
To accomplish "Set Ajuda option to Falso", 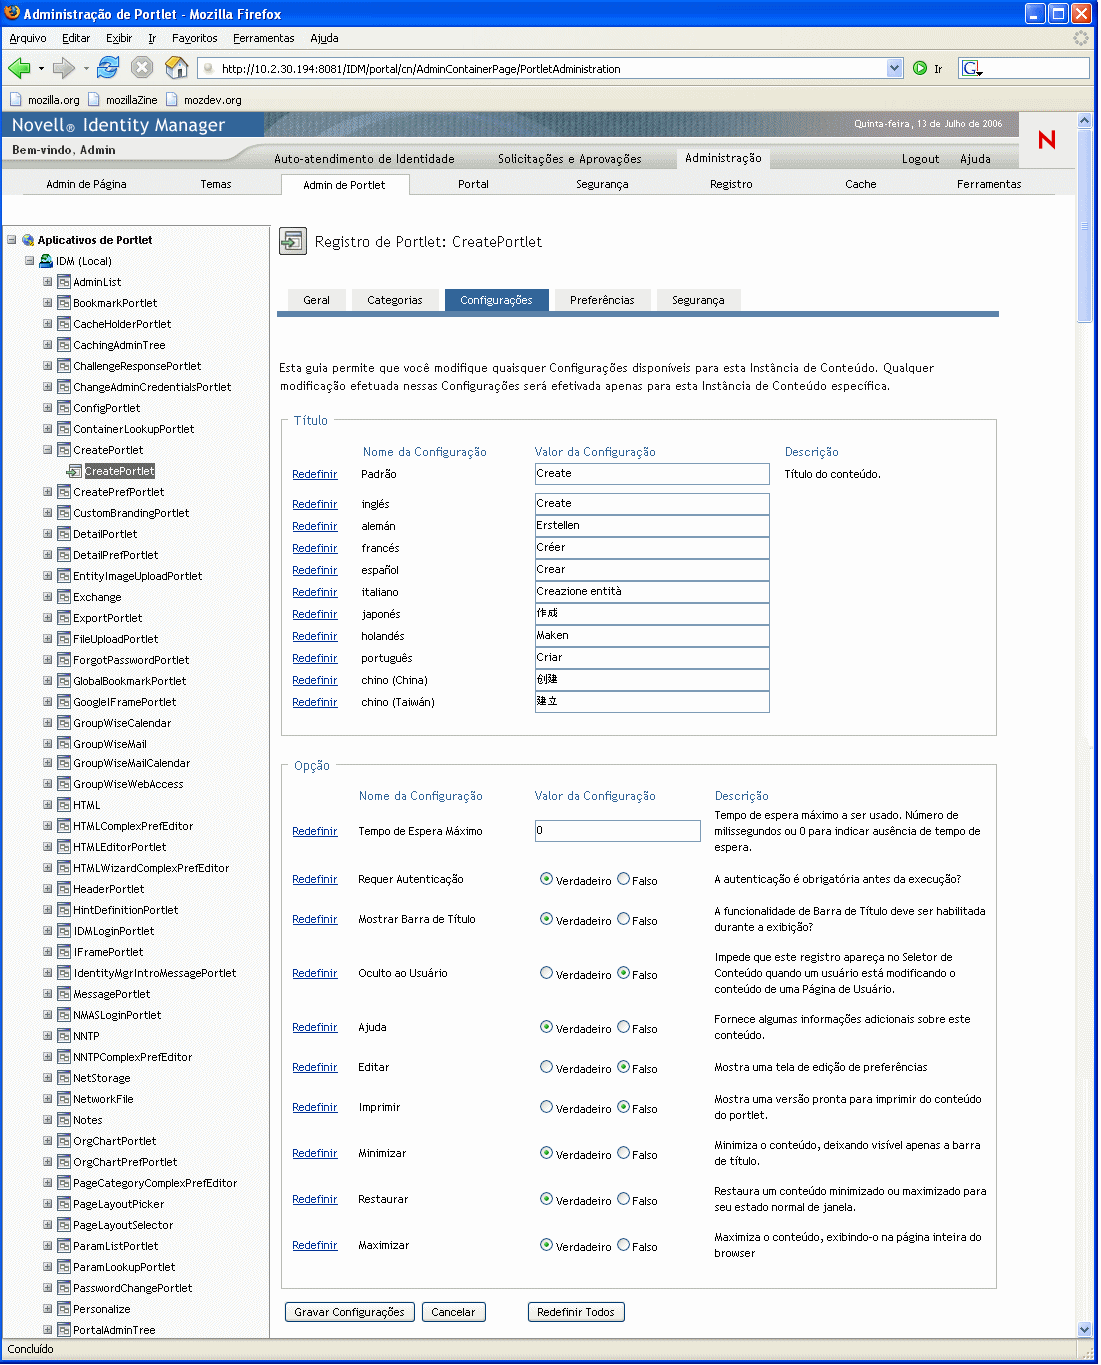I will coord(623,1027).
